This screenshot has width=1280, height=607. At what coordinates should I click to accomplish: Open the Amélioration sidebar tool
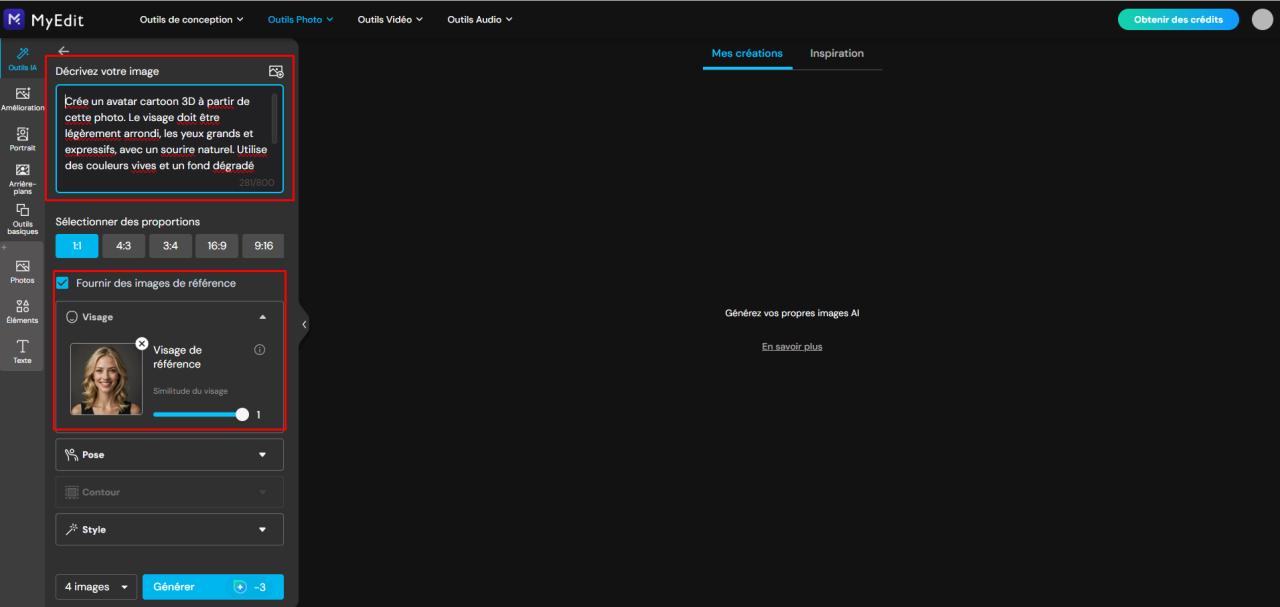click(22, 98)
